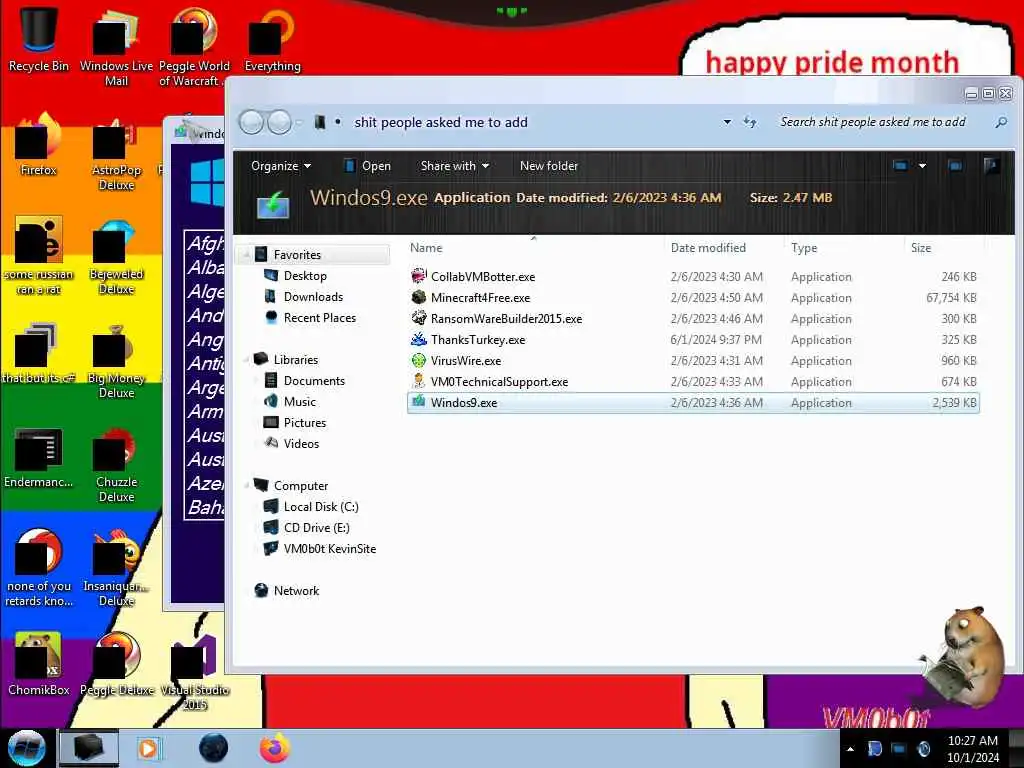Open the Recycle Bin desktop icon
1024x768 pixels.
(39, 39)
